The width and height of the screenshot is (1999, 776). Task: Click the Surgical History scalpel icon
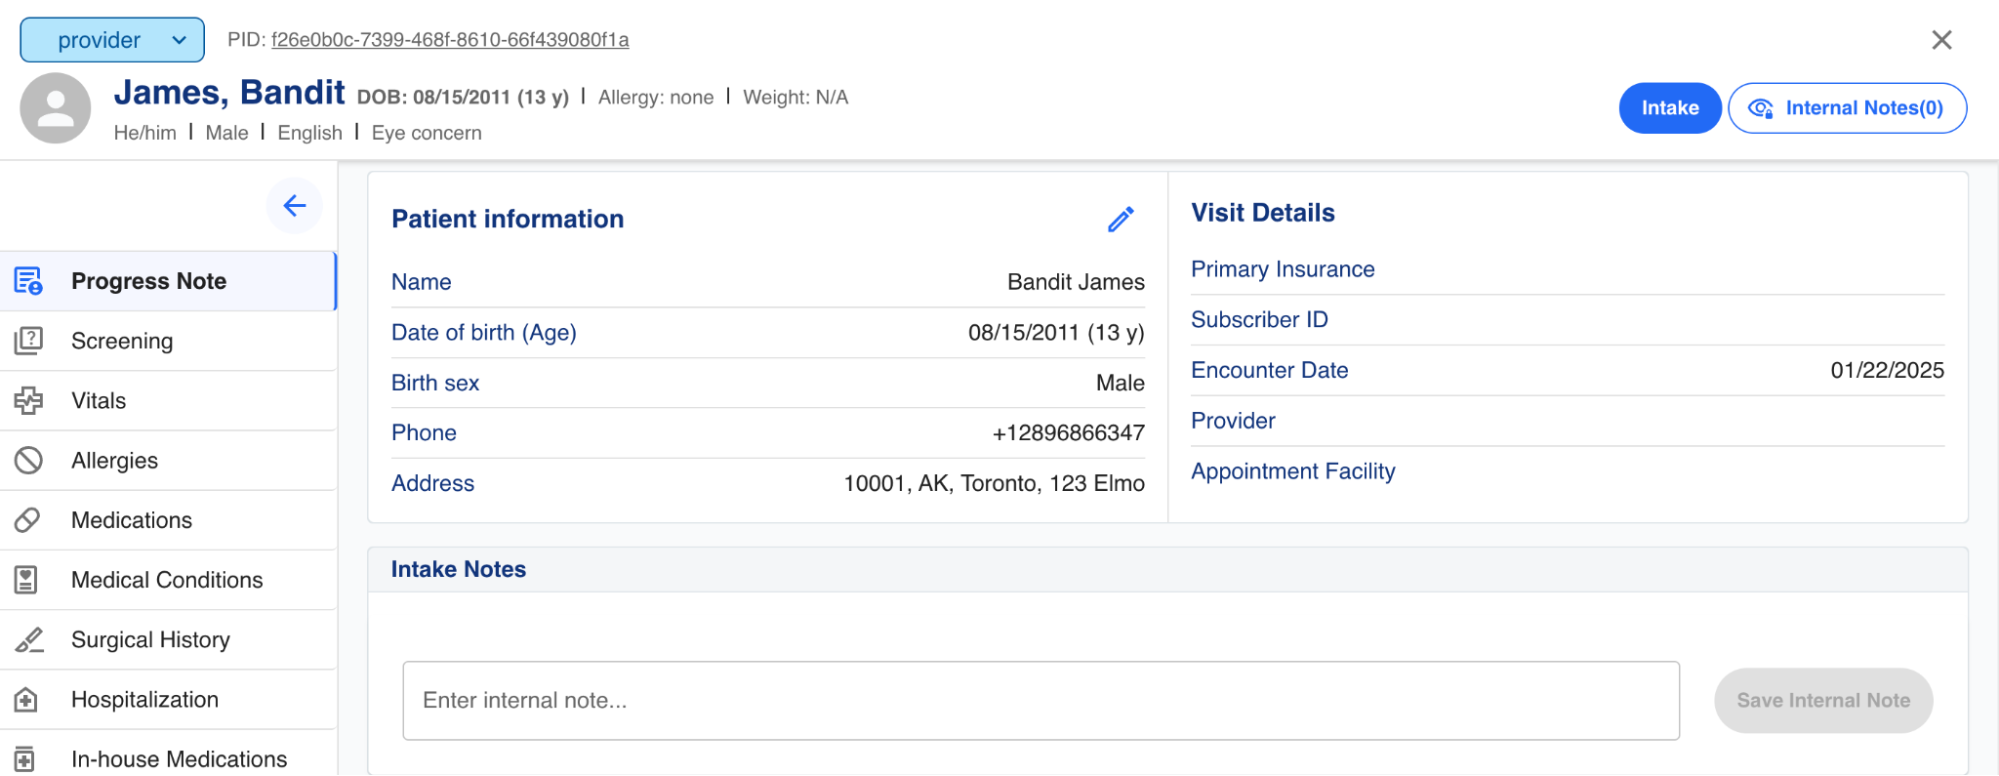[x=28, y=640]
